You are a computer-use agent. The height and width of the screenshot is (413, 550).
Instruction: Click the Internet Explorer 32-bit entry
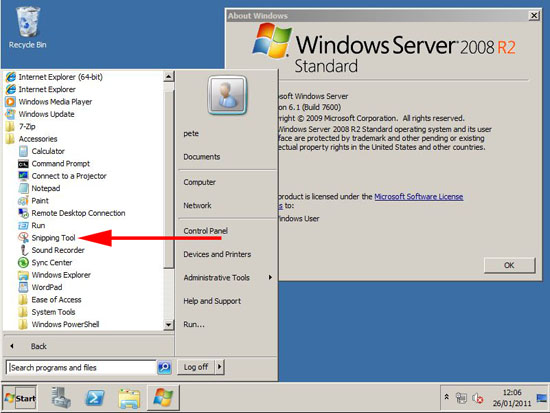coord(41,89)
